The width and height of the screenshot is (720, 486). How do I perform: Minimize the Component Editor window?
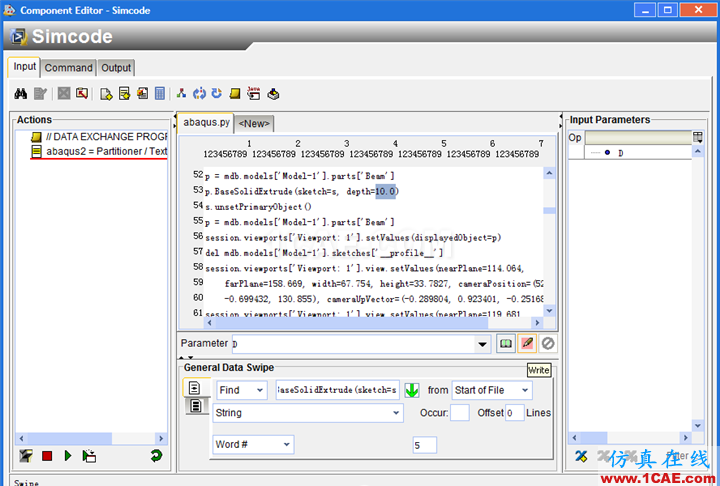pos(645,10)
